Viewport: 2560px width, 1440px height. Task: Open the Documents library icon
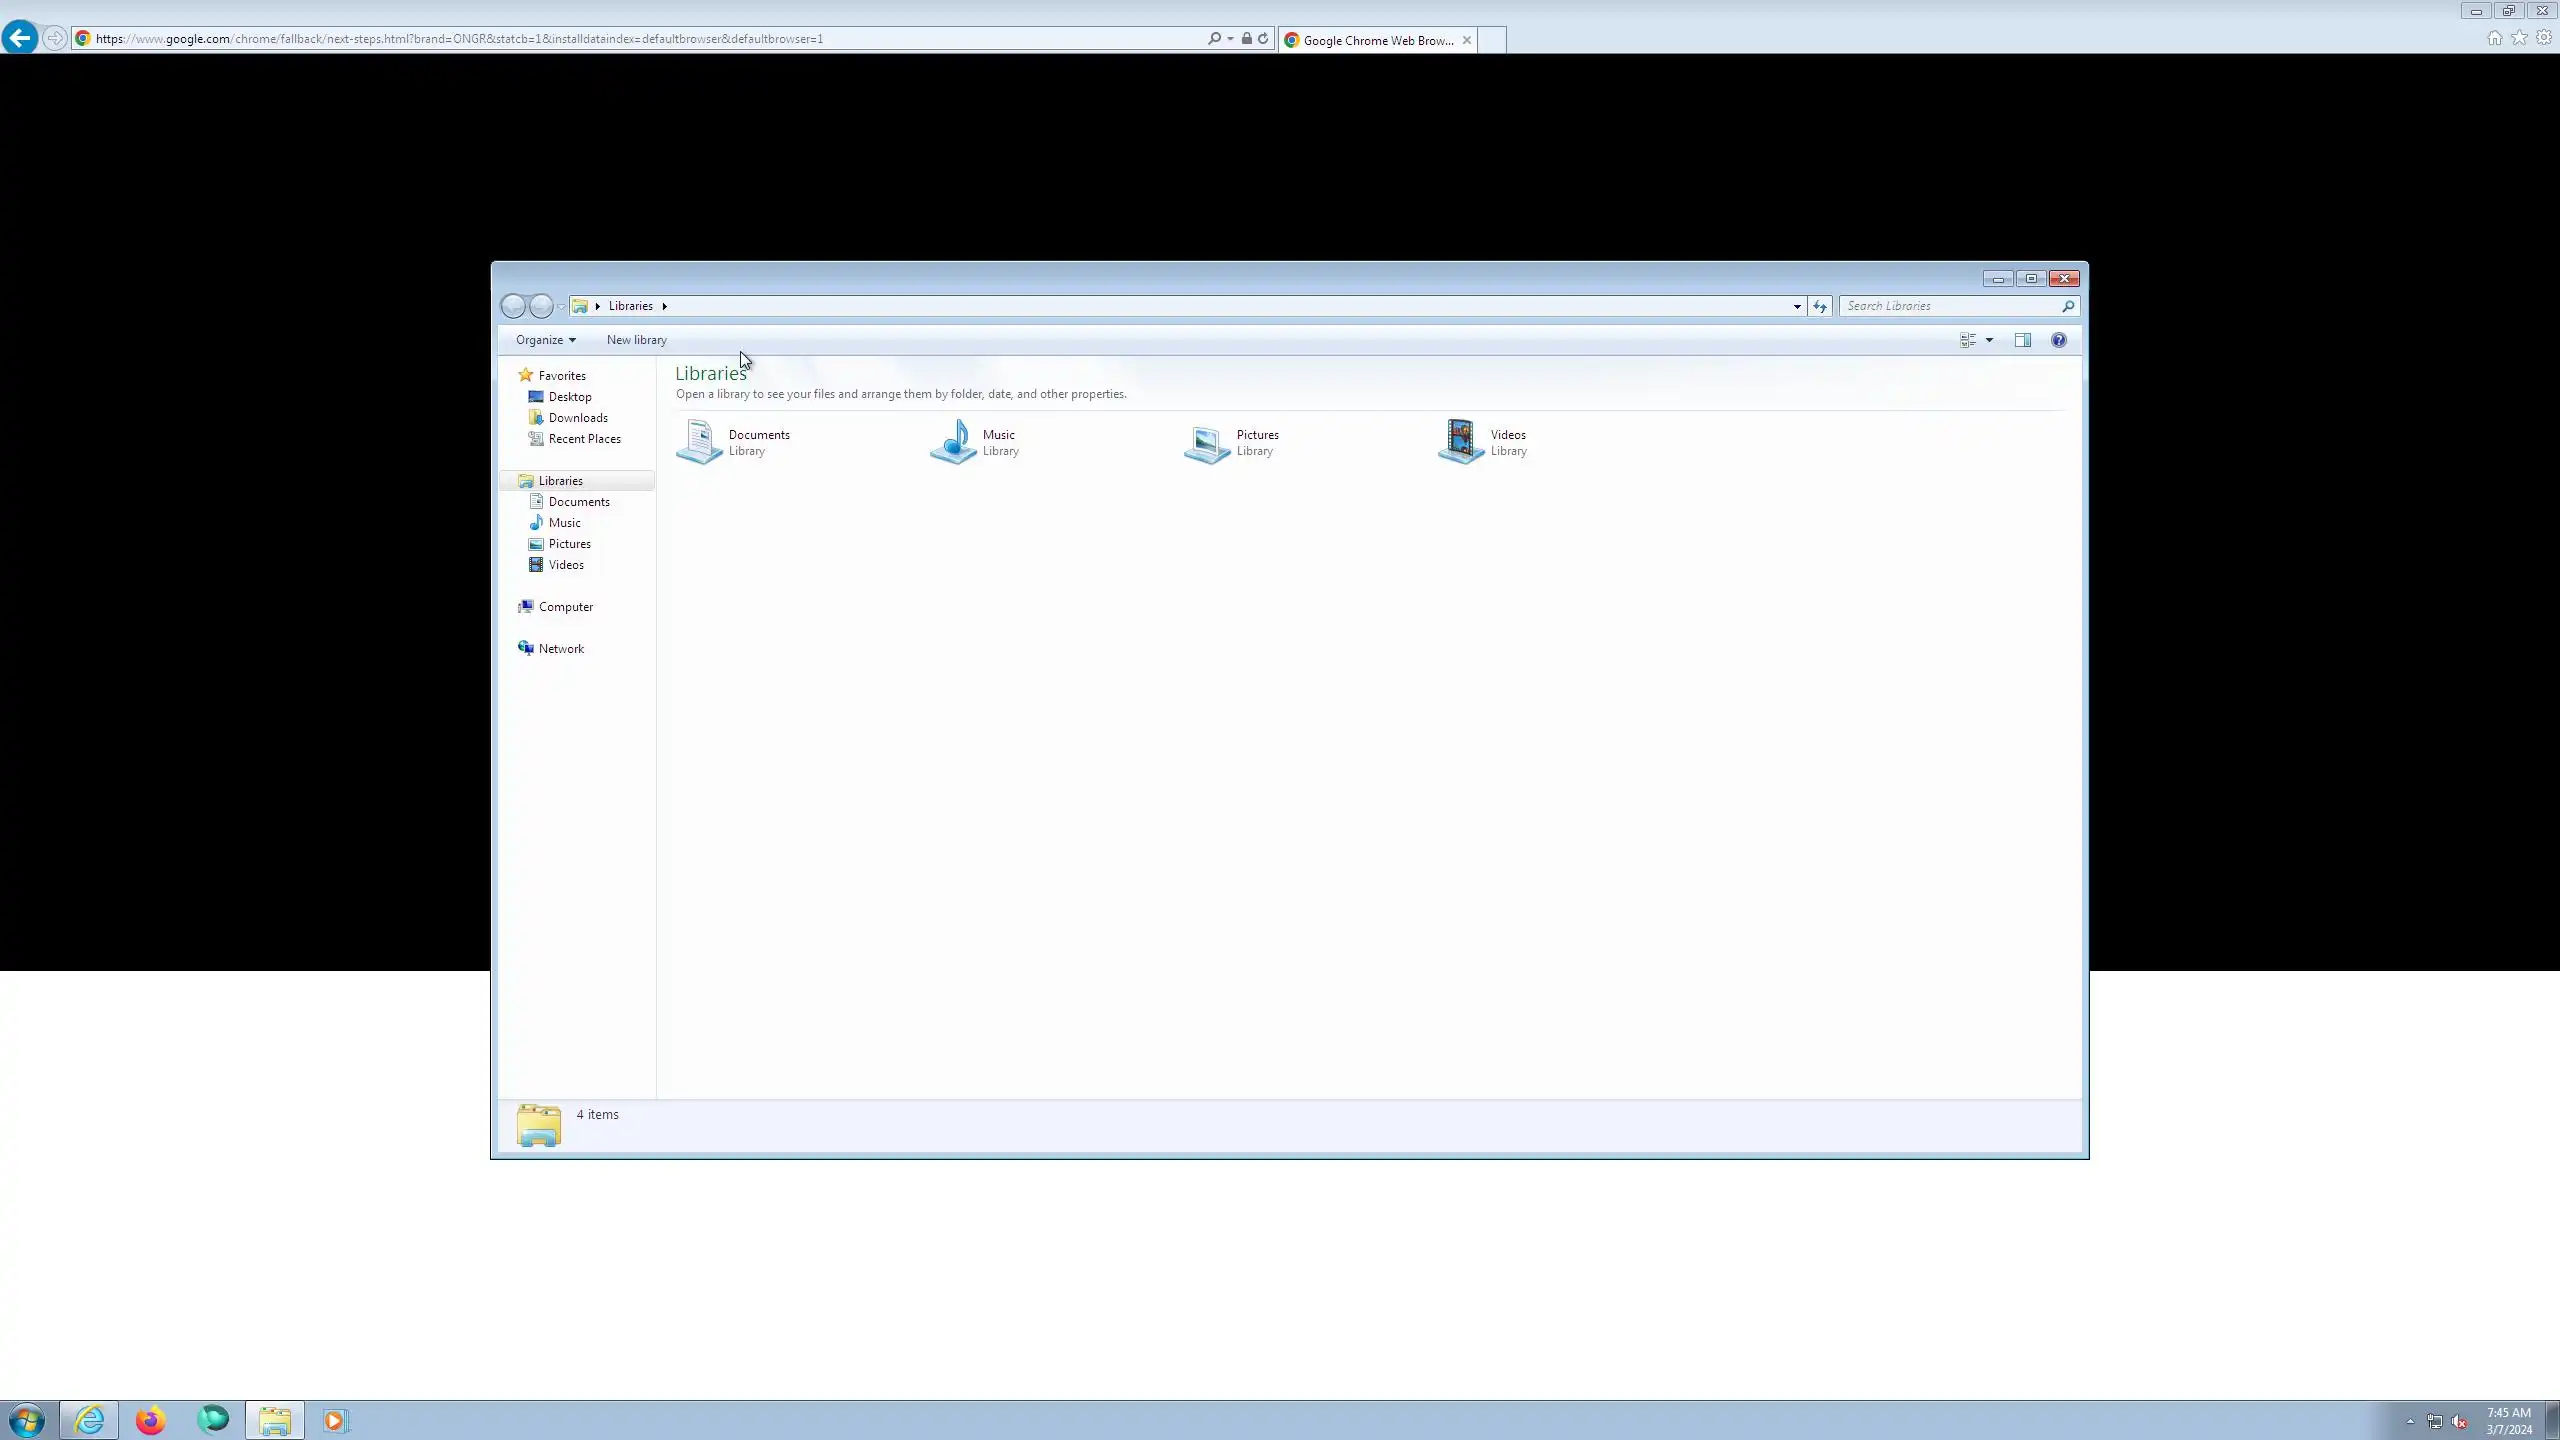pos(699,442)
